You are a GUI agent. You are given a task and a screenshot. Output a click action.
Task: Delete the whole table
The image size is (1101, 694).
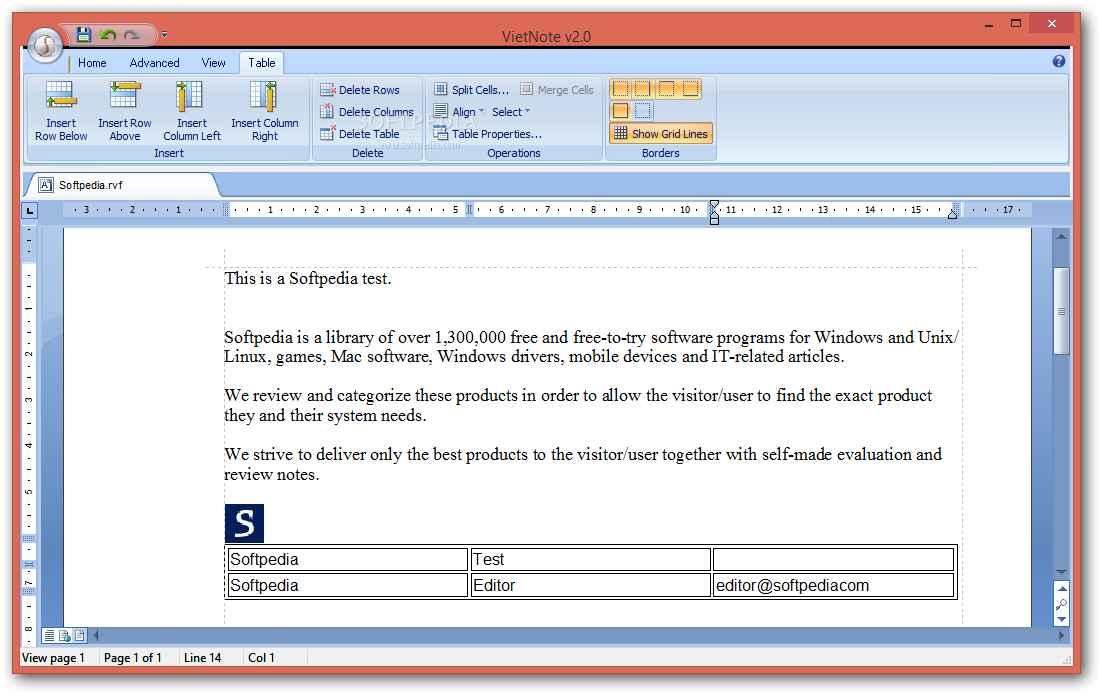(x=360, y=133)
